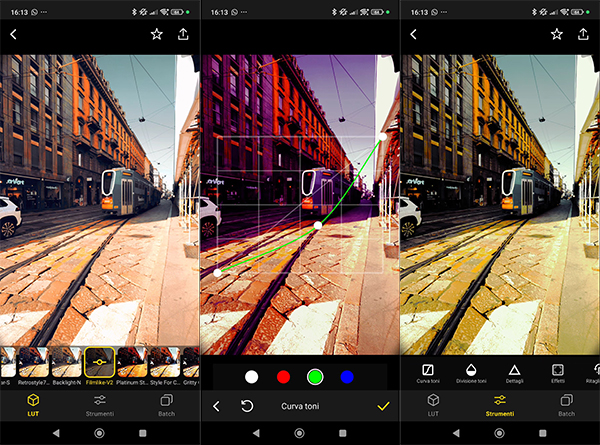Select the white channel radio dot

pos(252,376)
